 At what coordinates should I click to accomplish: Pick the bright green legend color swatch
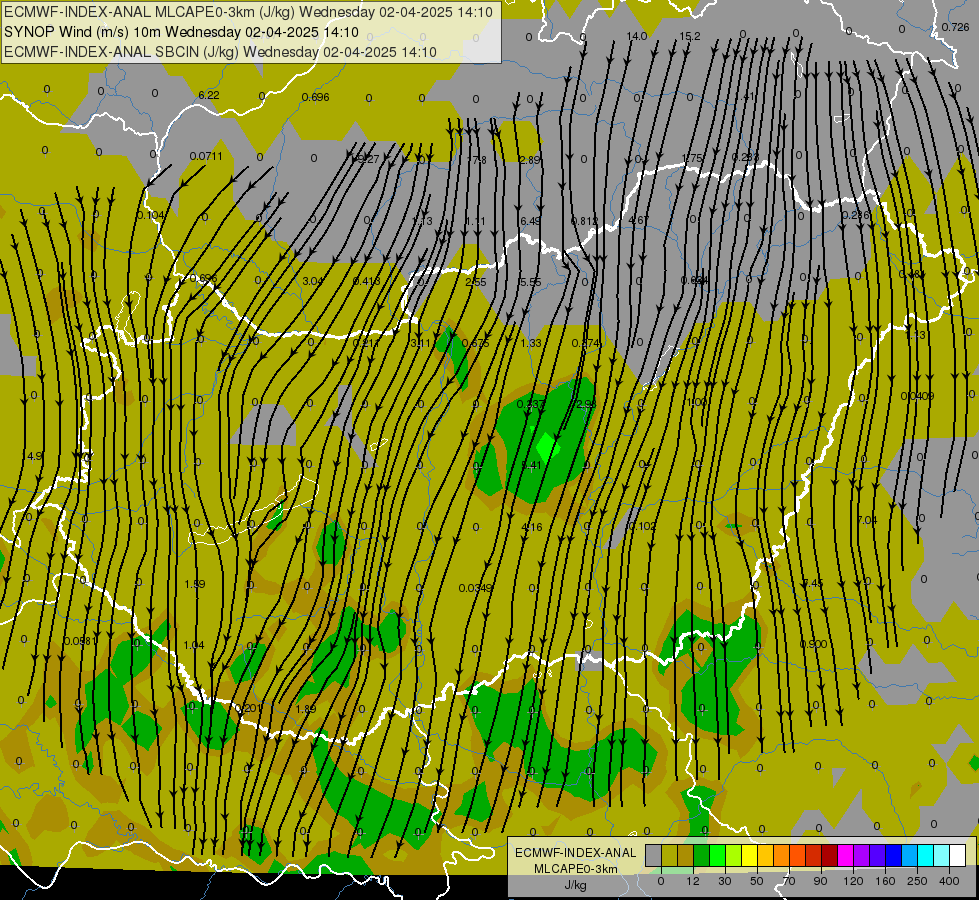tap(717, 855)
